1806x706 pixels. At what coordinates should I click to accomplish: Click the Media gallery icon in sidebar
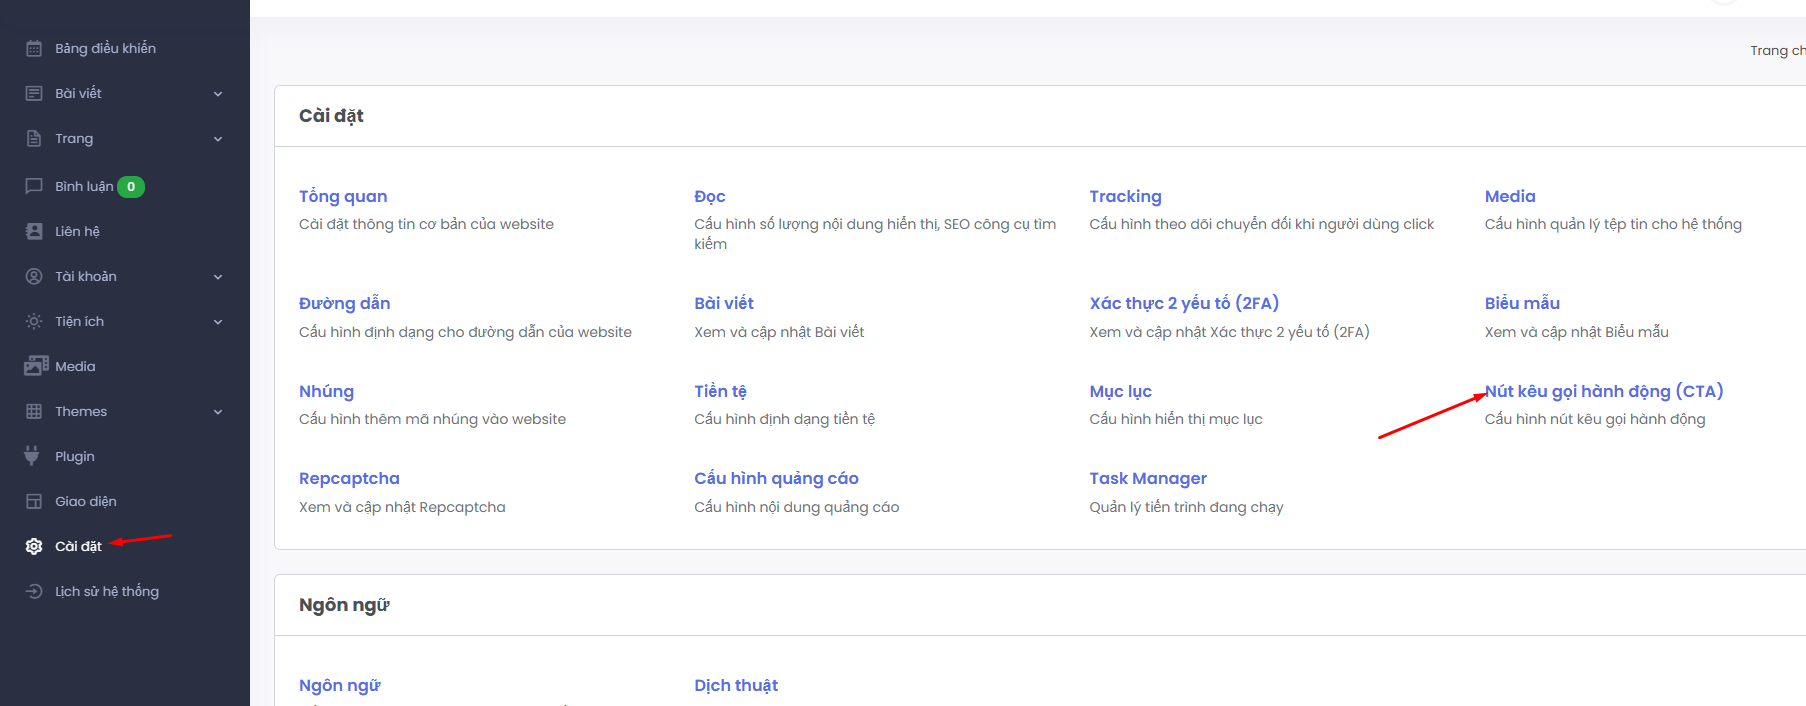[36, 366]
